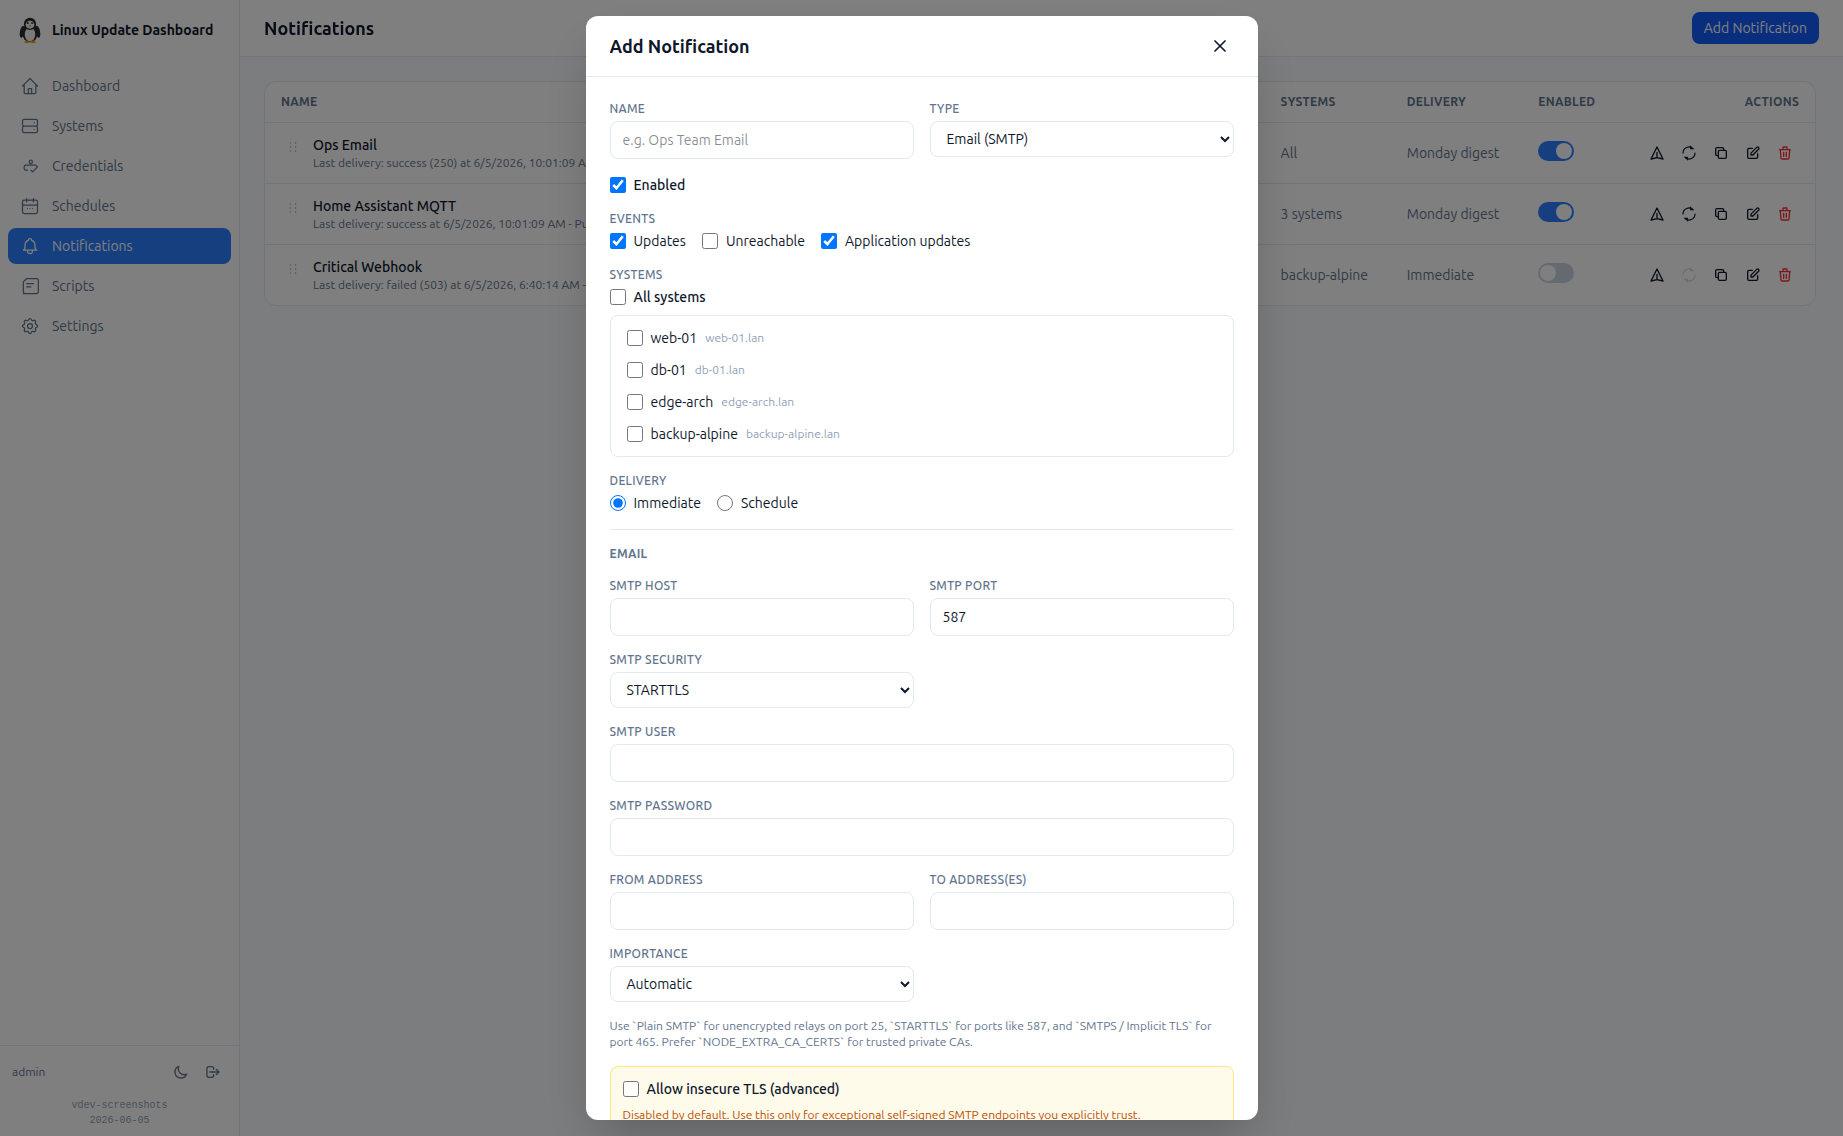Edit the Ops Email notification
Viewport: 1843px width, 1136px height.
pos(1753,153)
